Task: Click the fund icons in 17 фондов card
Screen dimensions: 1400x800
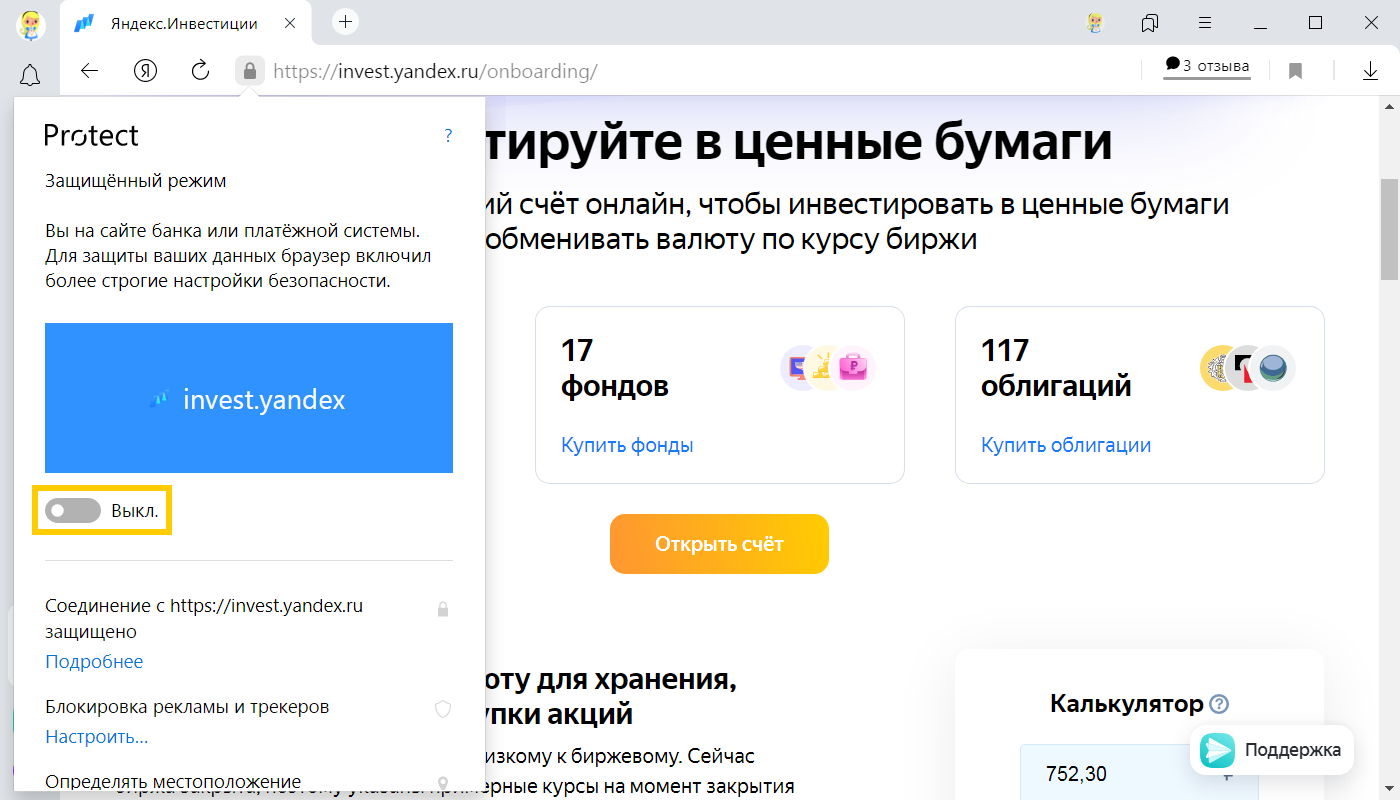Action: point(828,368)
